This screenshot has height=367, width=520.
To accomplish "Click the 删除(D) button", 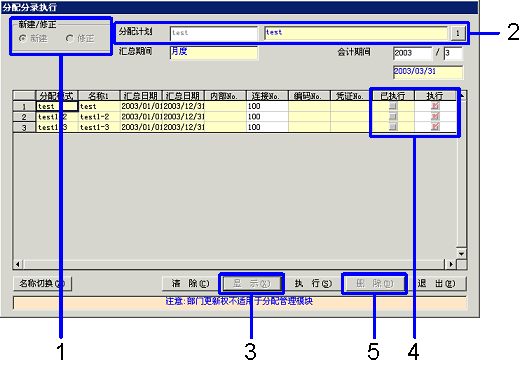I will (x=375, y=284).
